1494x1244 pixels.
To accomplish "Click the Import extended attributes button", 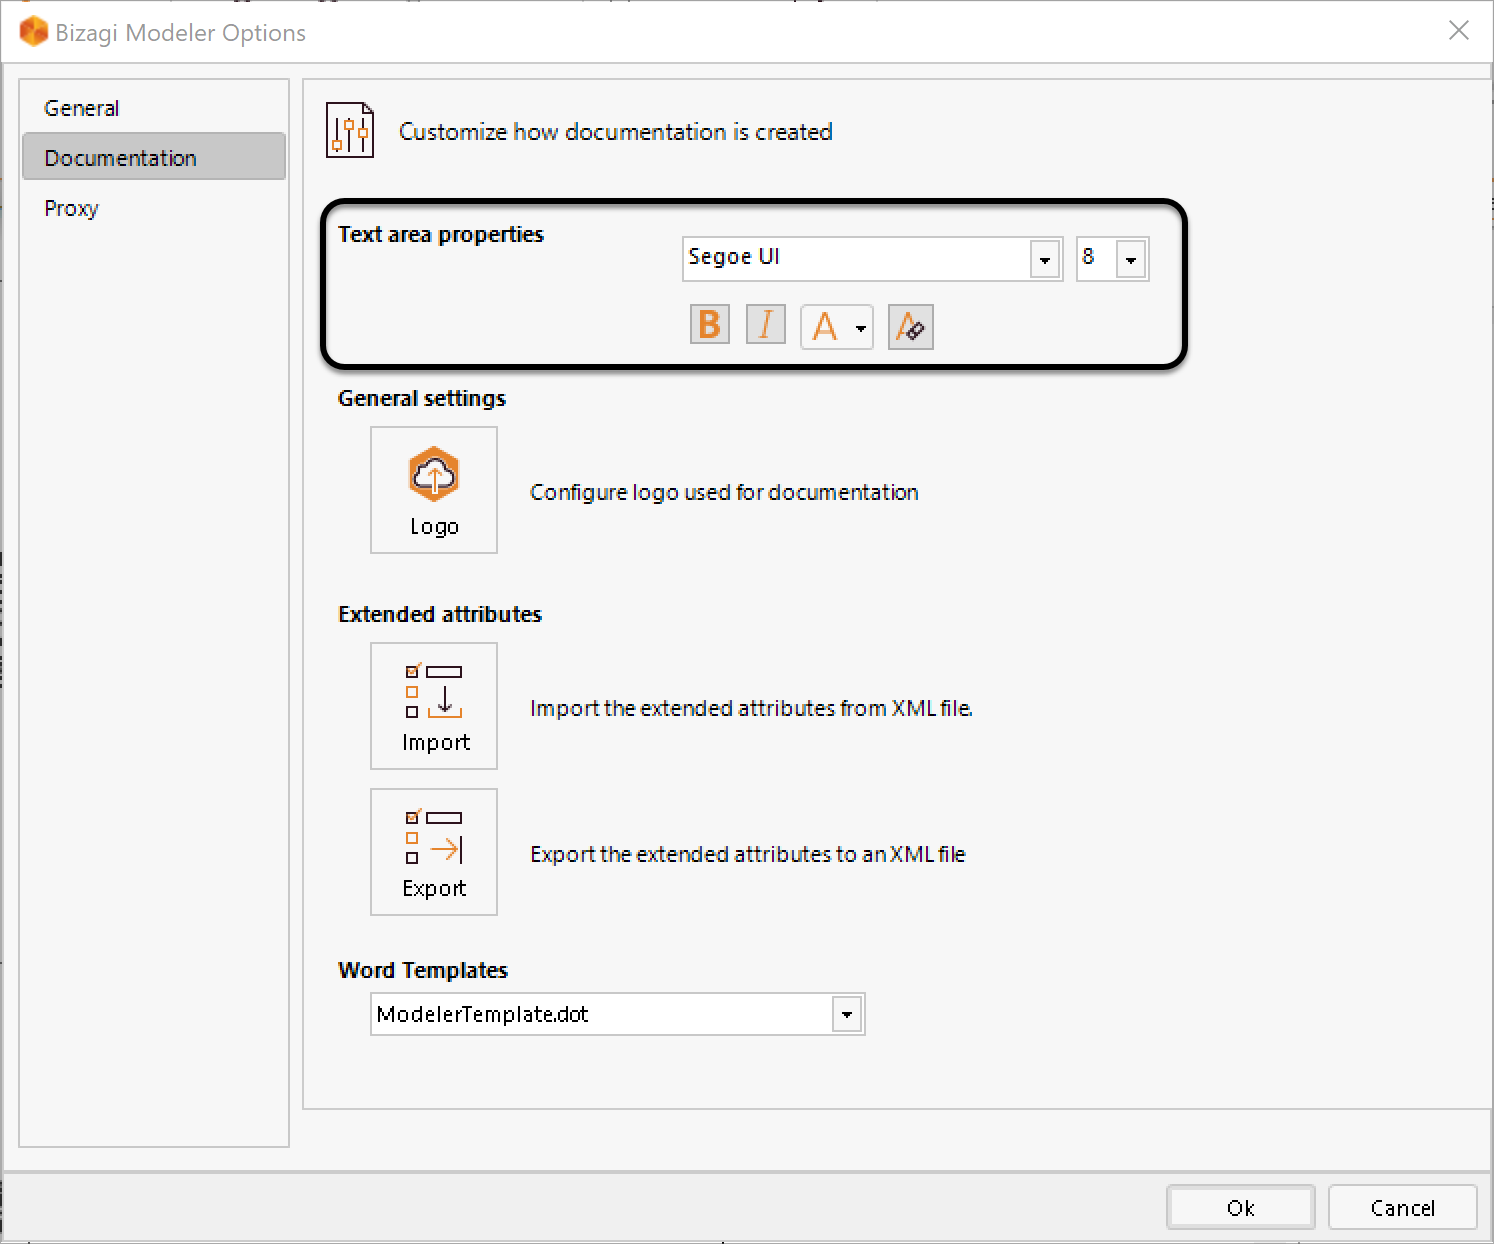I will tap(434, 706).
